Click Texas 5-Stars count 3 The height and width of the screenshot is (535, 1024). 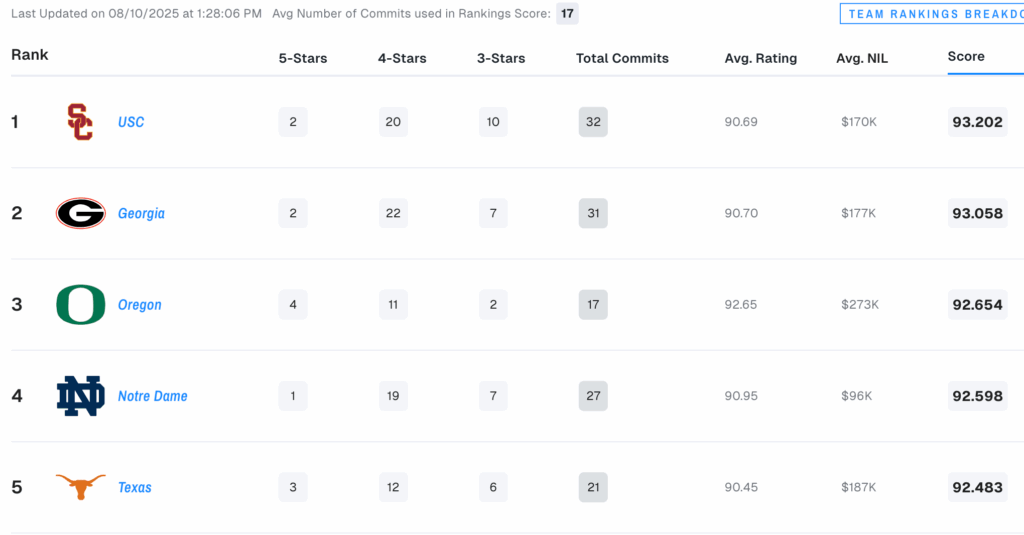coord(293,487)
